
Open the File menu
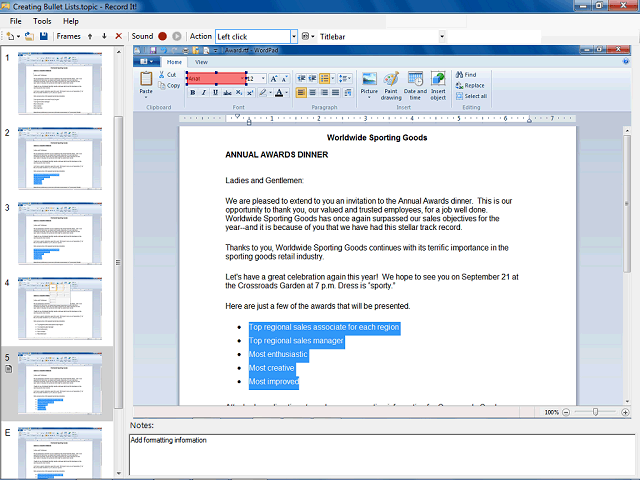point(16,21)
